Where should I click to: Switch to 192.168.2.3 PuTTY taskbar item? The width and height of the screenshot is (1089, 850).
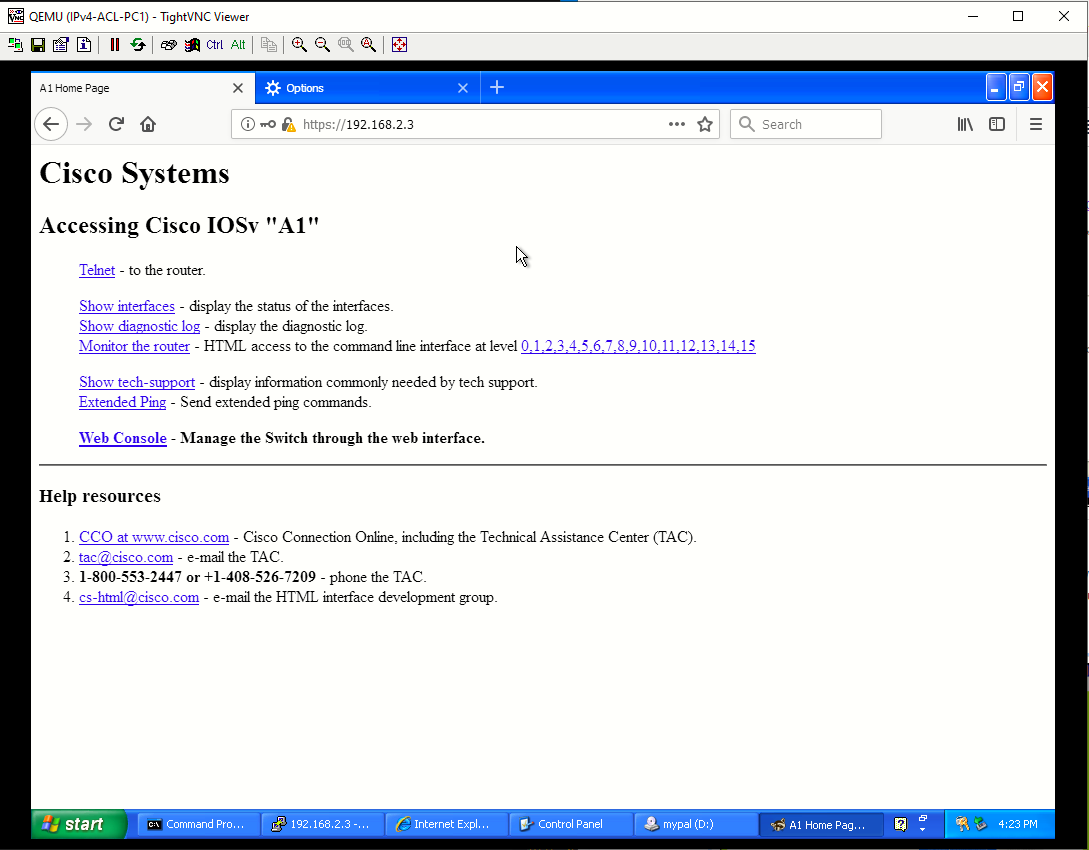pos(323,824)
